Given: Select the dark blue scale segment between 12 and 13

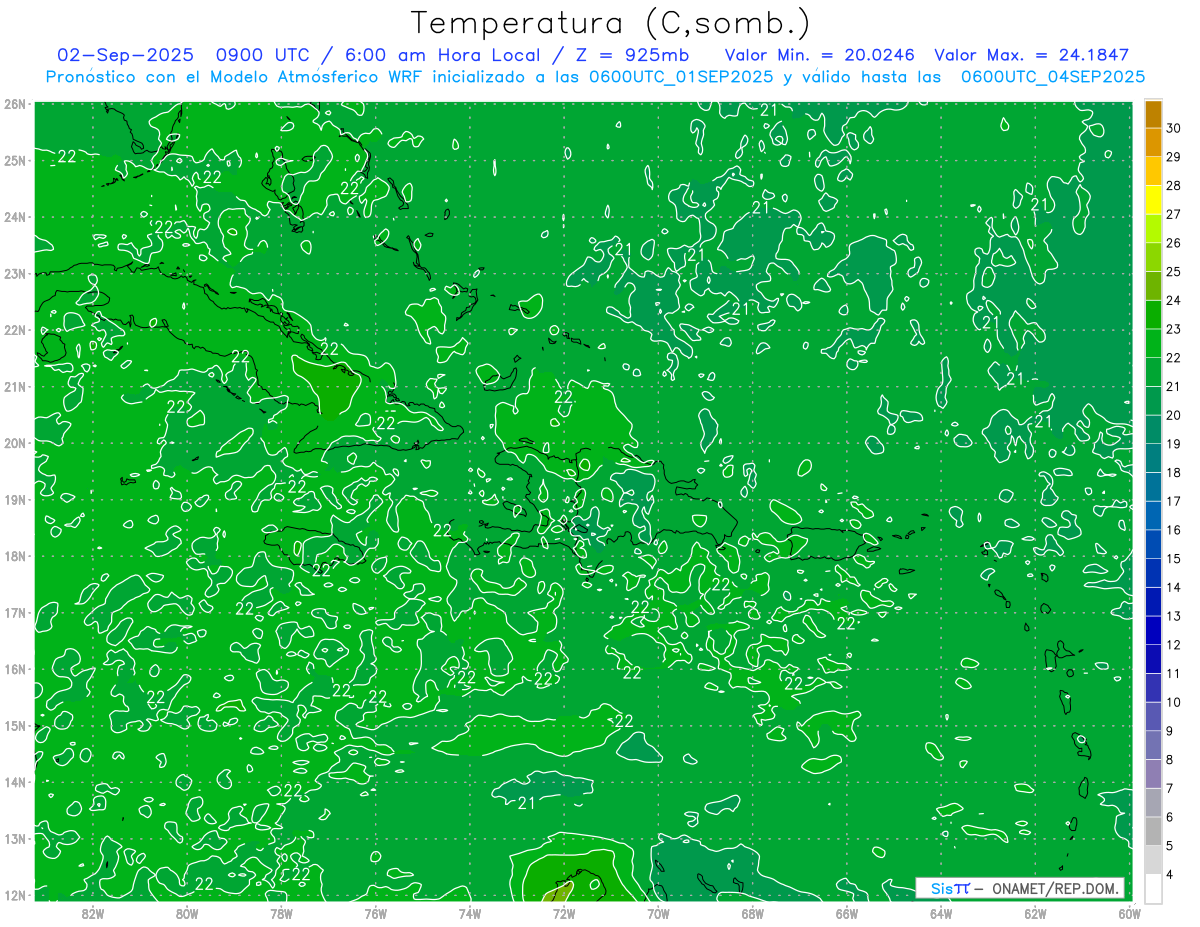Looking at the screenshot, I should tap(1153, 631).
